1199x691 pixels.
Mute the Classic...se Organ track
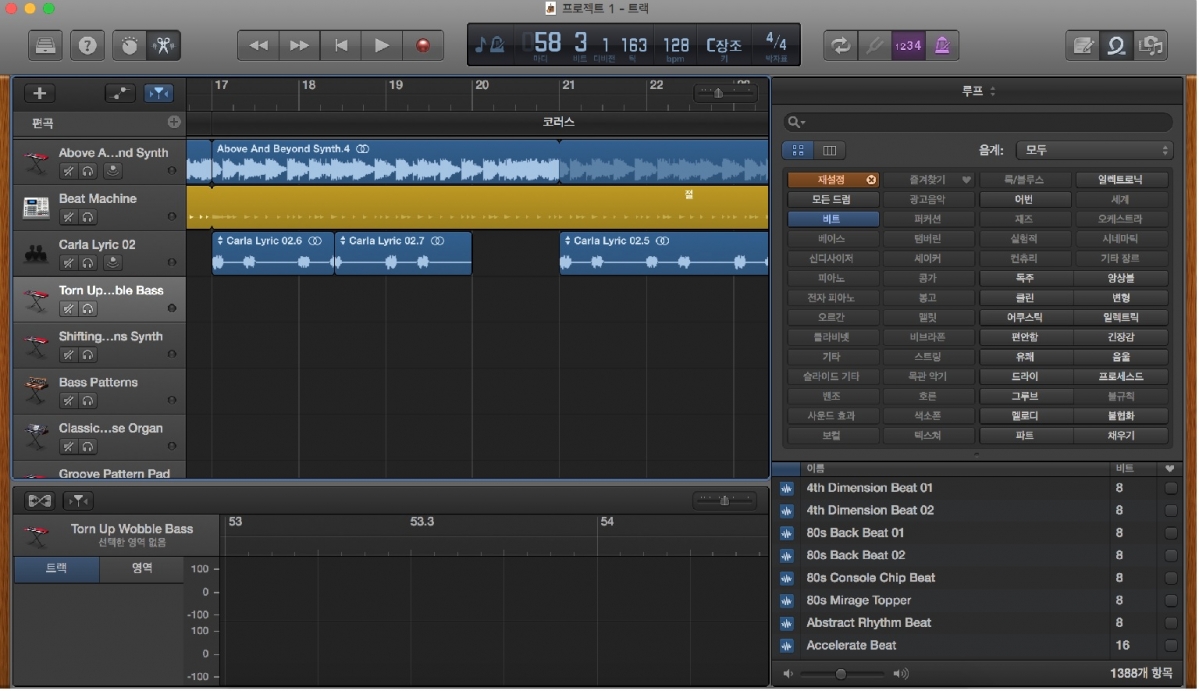click(68, 446)
